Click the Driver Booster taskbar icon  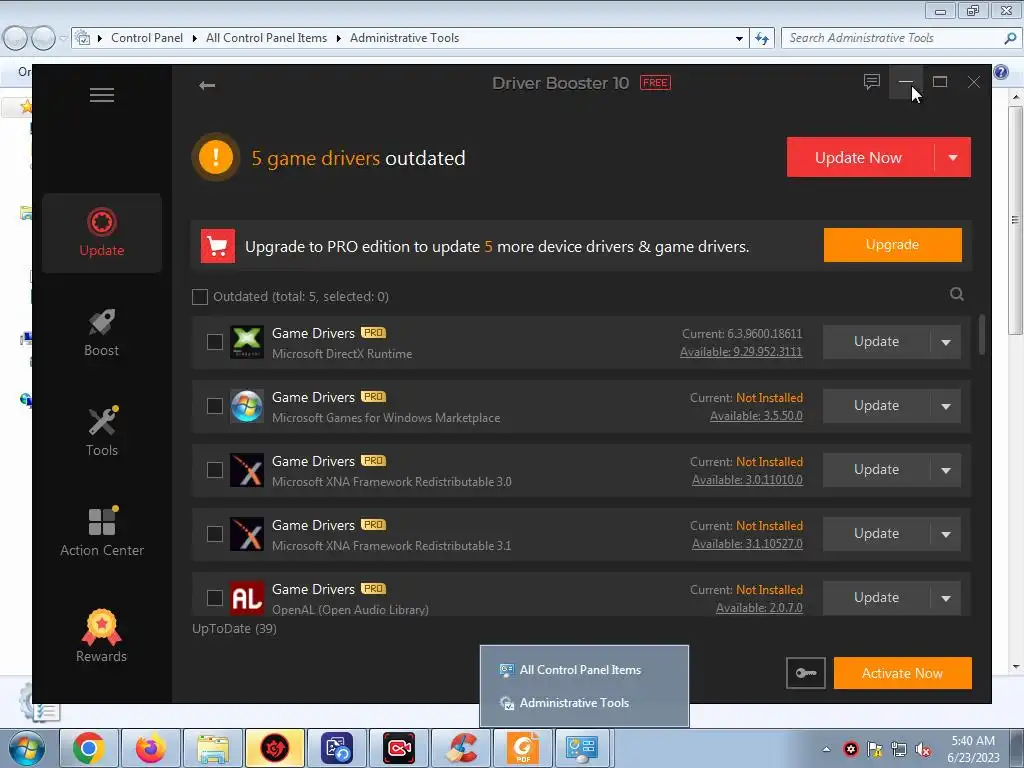[275, 748]
